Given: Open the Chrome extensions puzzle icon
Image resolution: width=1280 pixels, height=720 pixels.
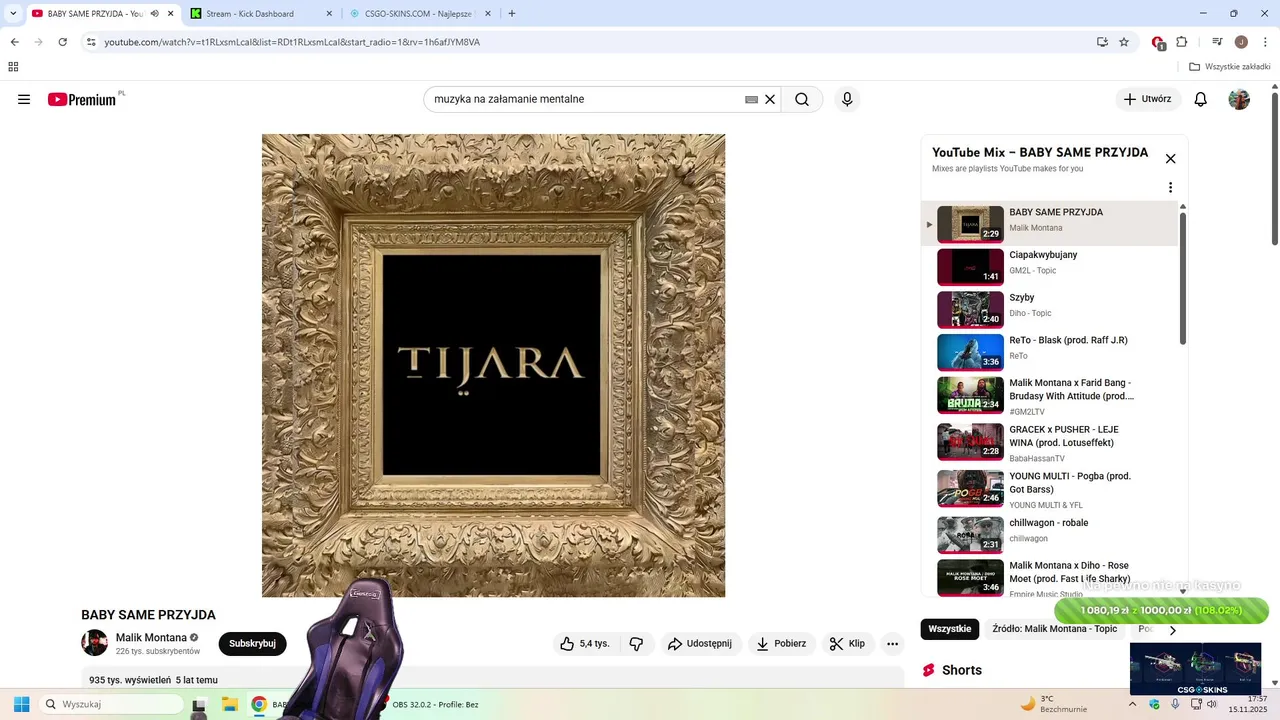Looking at the screenshot, I should point(1182,42).
